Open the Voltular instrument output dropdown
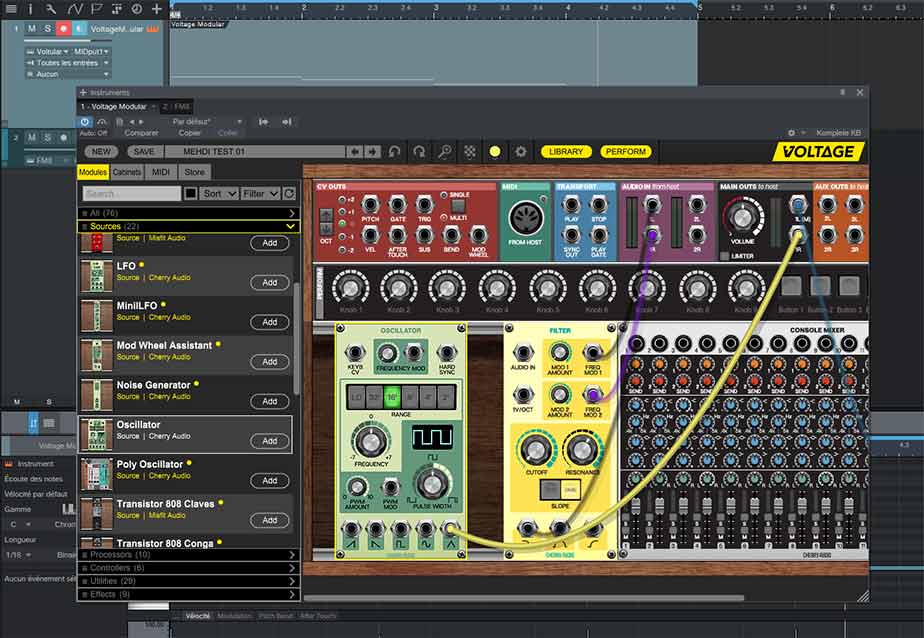 coord(47,51)
